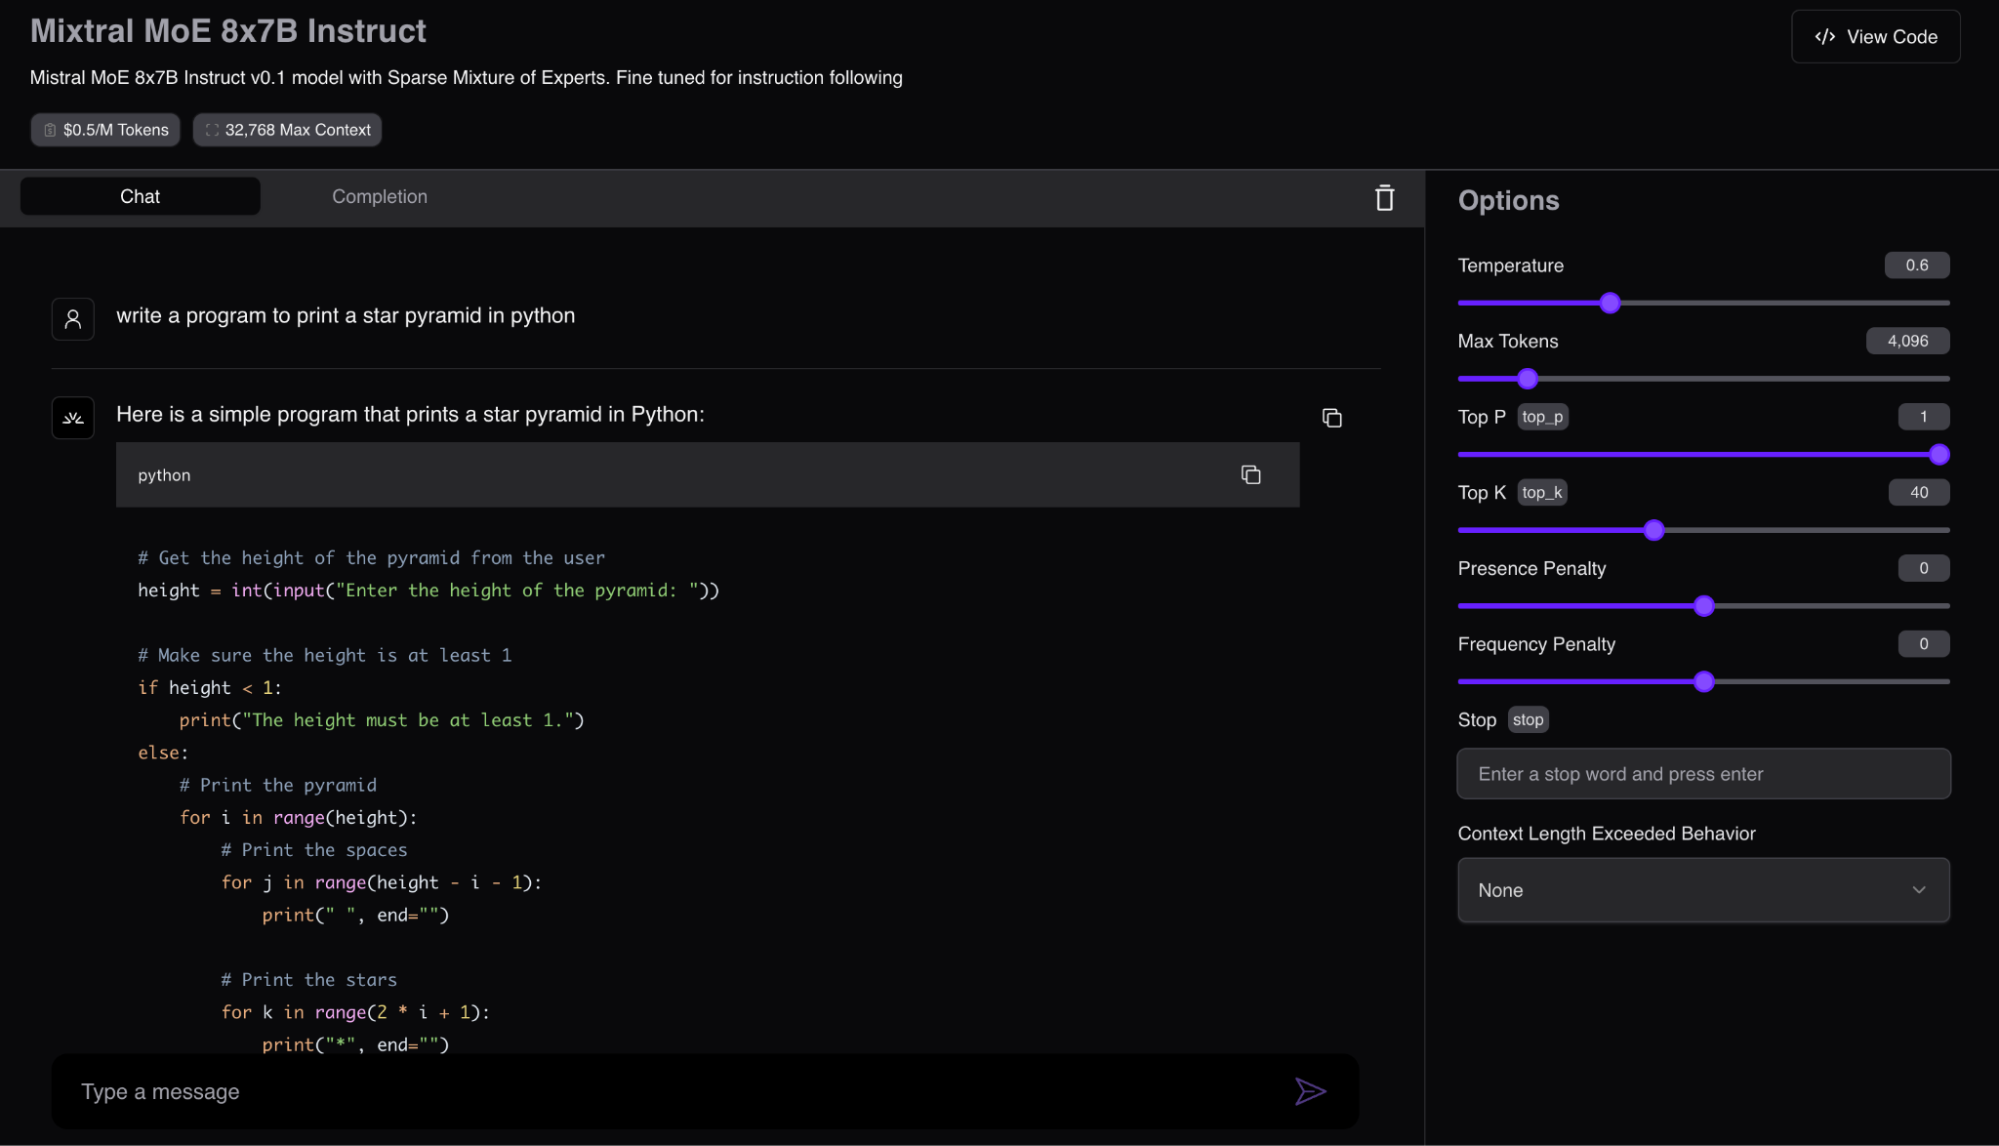This screenshot has width=1999, height=1146.
Task: Click the 32,768 Max Context badge
Action: 287,130
